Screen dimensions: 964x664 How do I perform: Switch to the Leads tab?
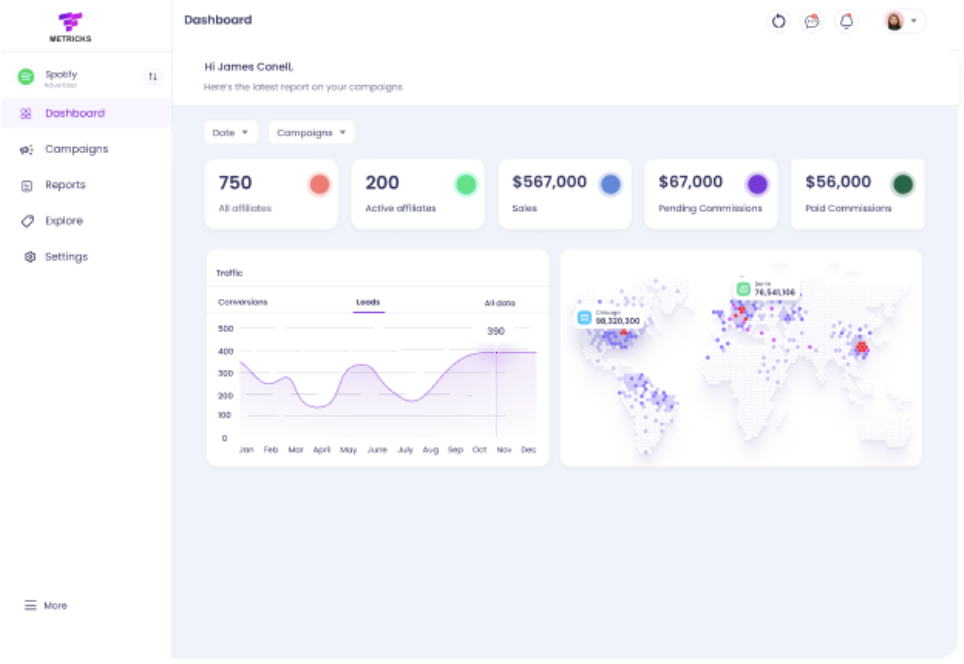click(368, 302)
